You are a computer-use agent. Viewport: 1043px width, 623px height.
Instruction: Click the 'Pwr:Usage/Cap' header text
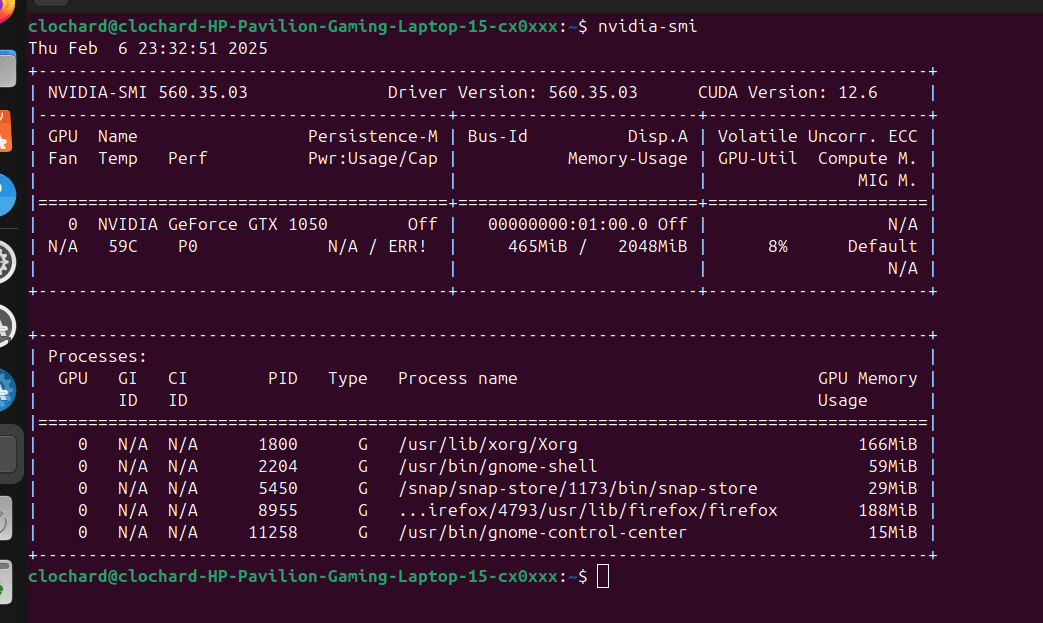pos(372,158)
